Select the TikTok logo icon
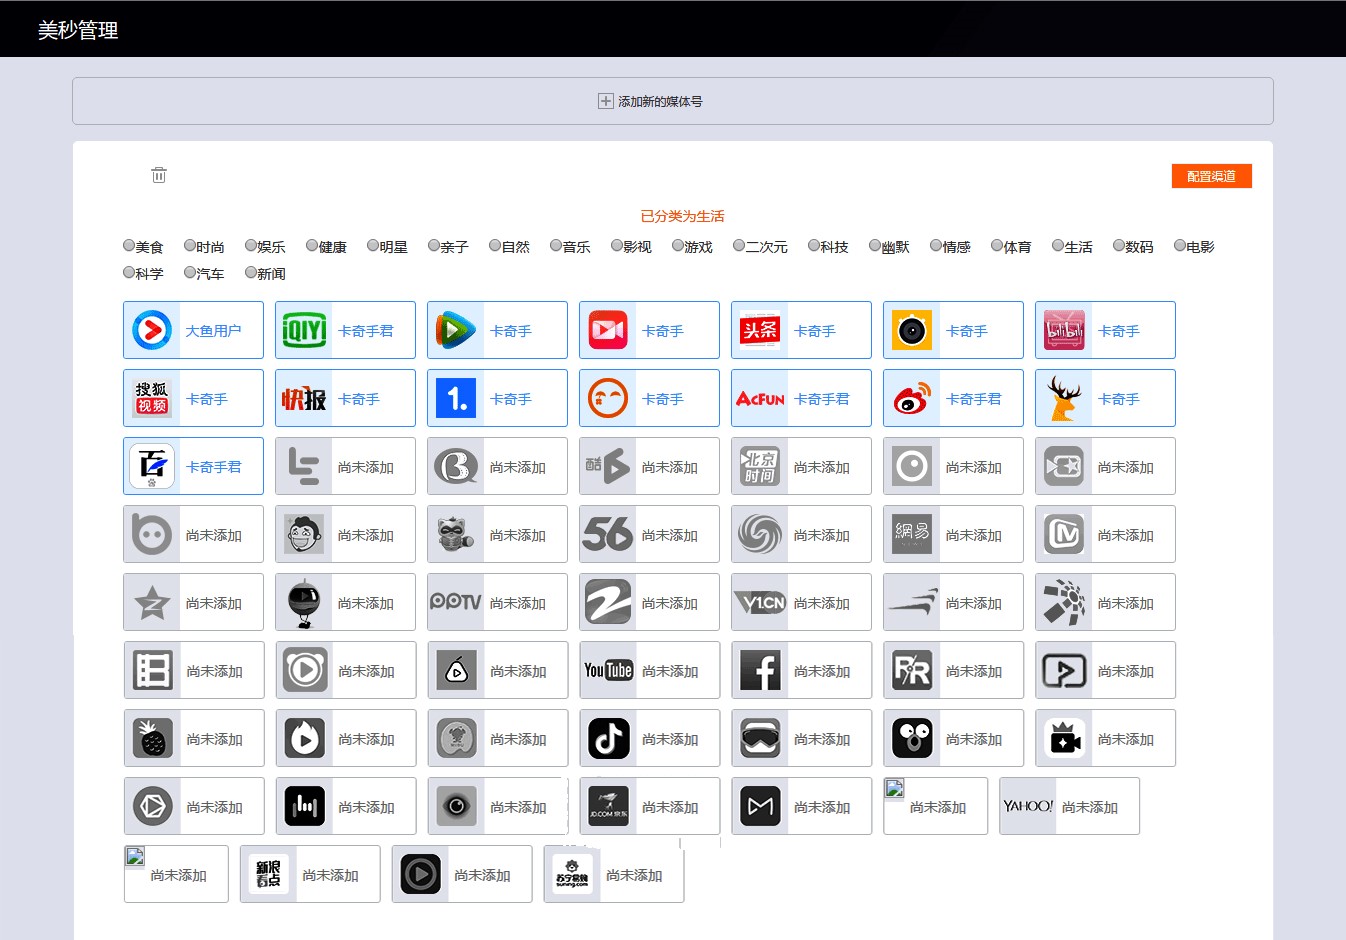Image resolution: width=1346 pixels, height=940 pixels. pos(608,738)
